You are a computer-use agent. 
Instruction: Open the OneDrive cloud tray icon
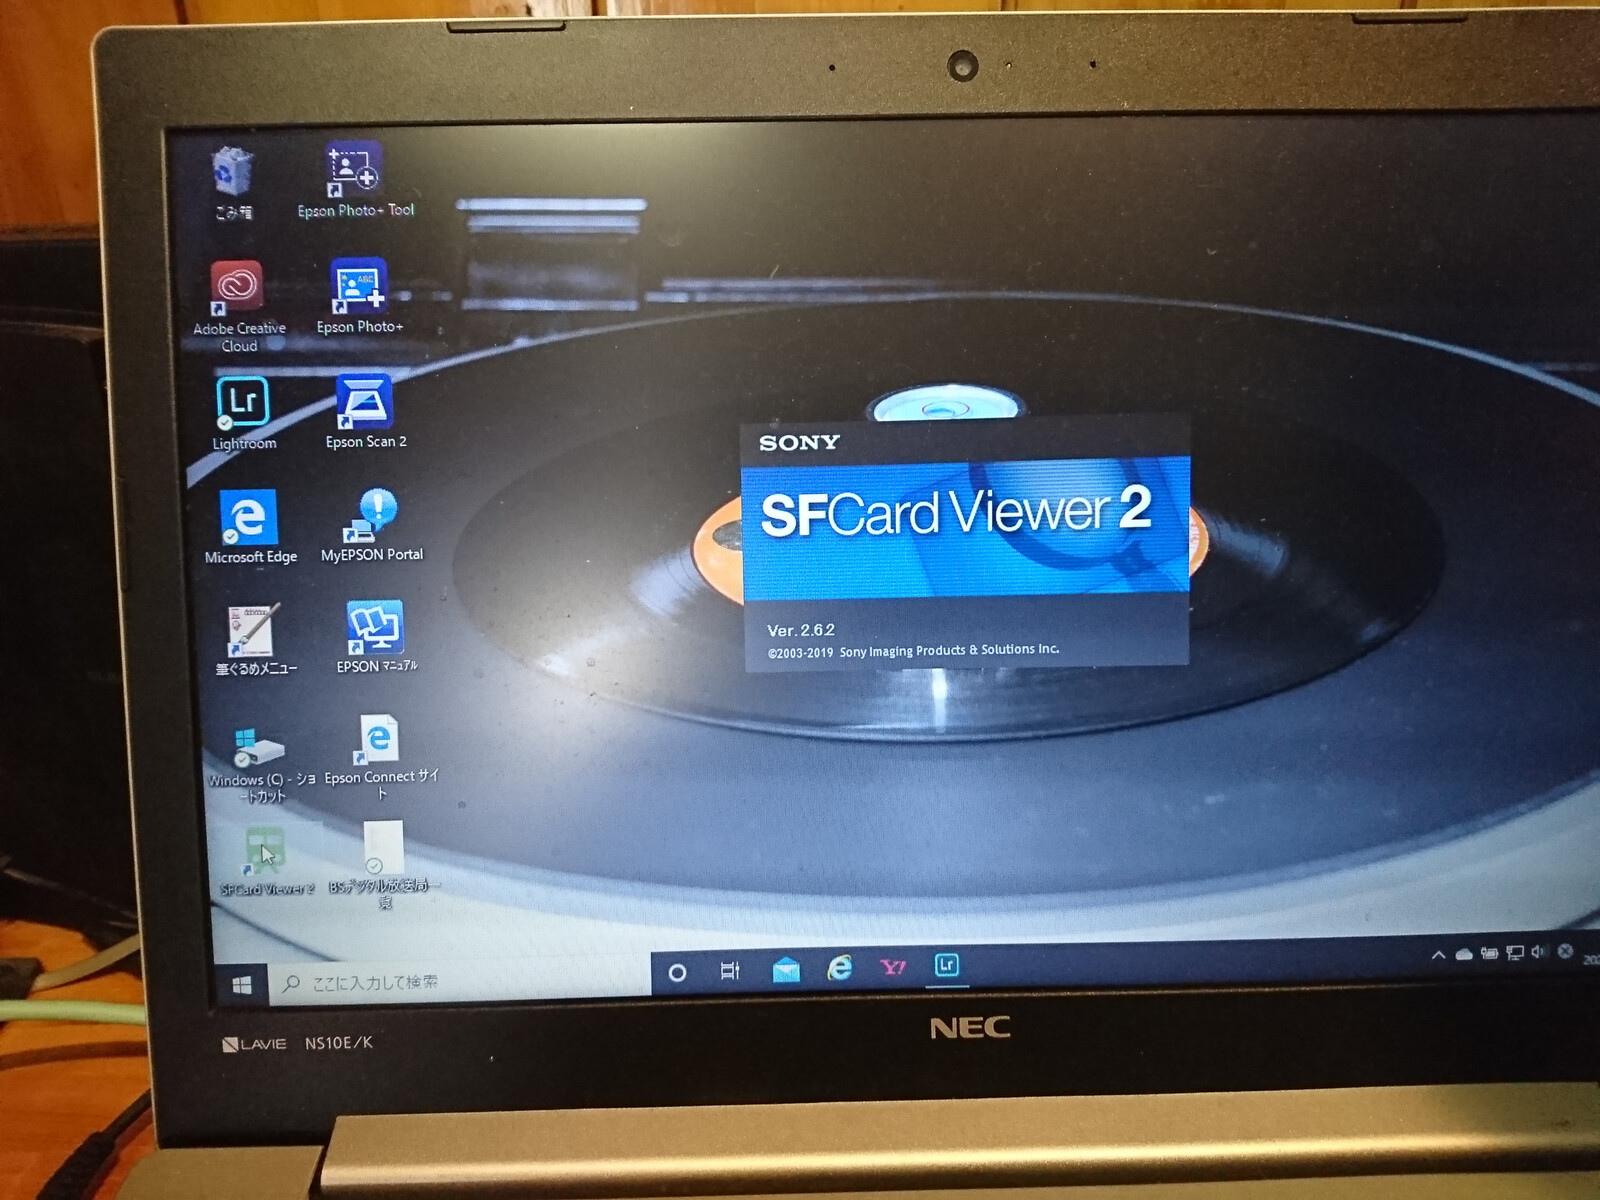(1464, 954)
